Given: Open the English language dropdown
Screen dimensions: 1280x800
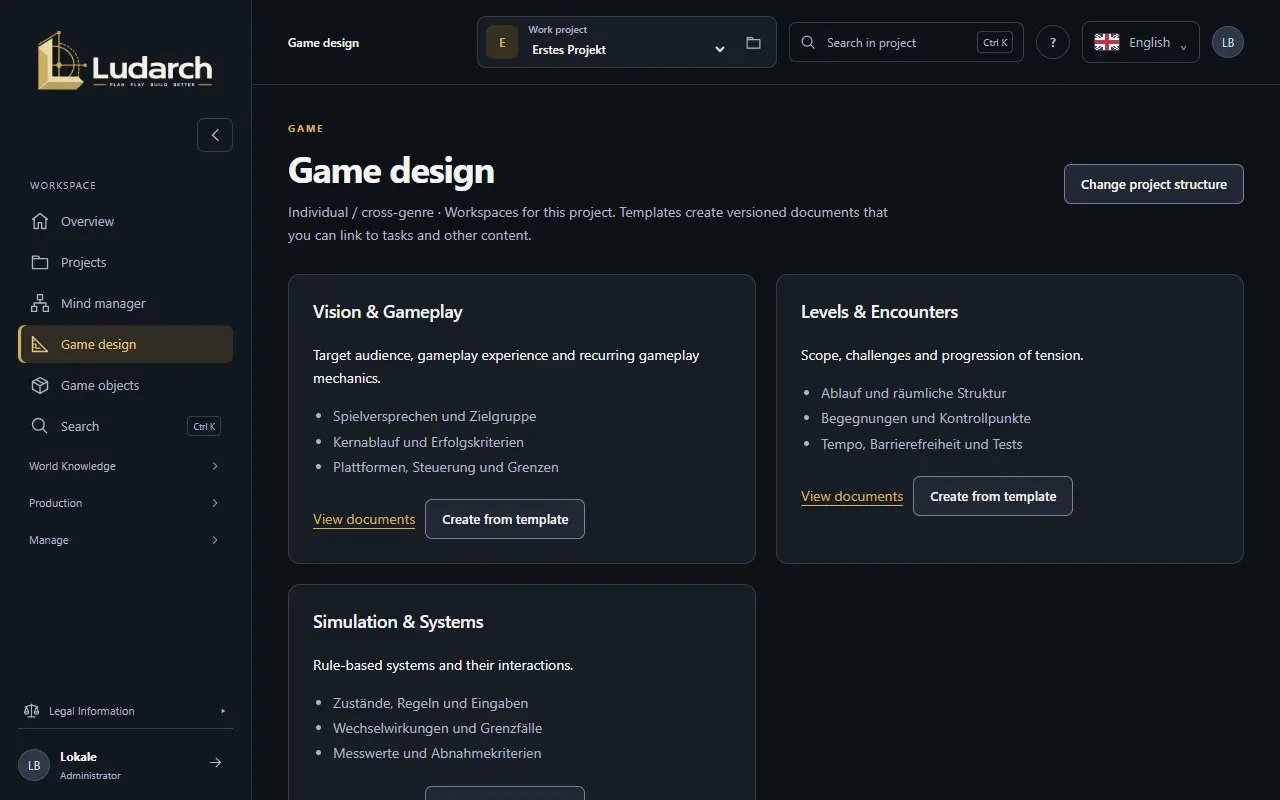Looking at the screenshot, I should pyautogui.click(x=1141, y=42).
